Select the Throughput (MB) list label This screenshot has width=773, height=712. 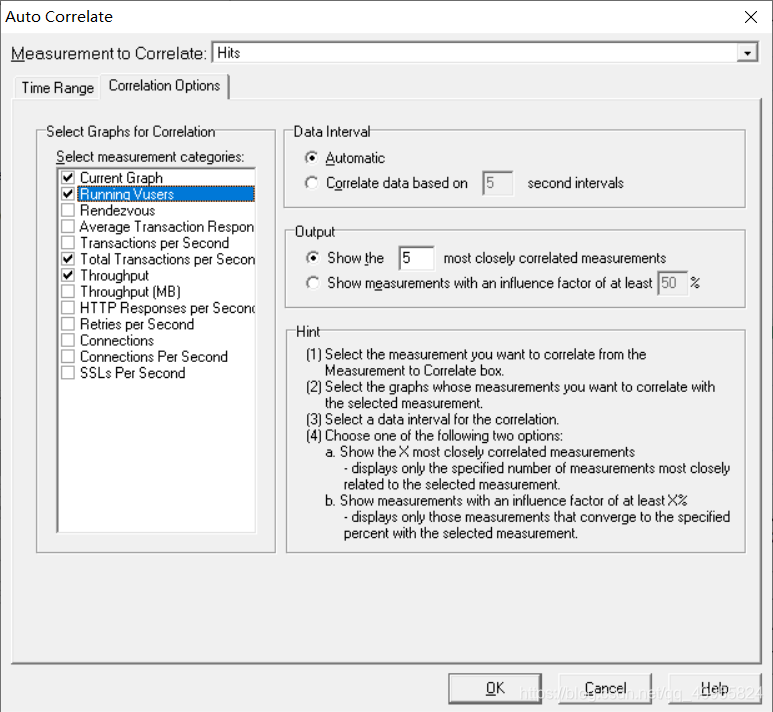pyautogui.click(x=130, y=291)
